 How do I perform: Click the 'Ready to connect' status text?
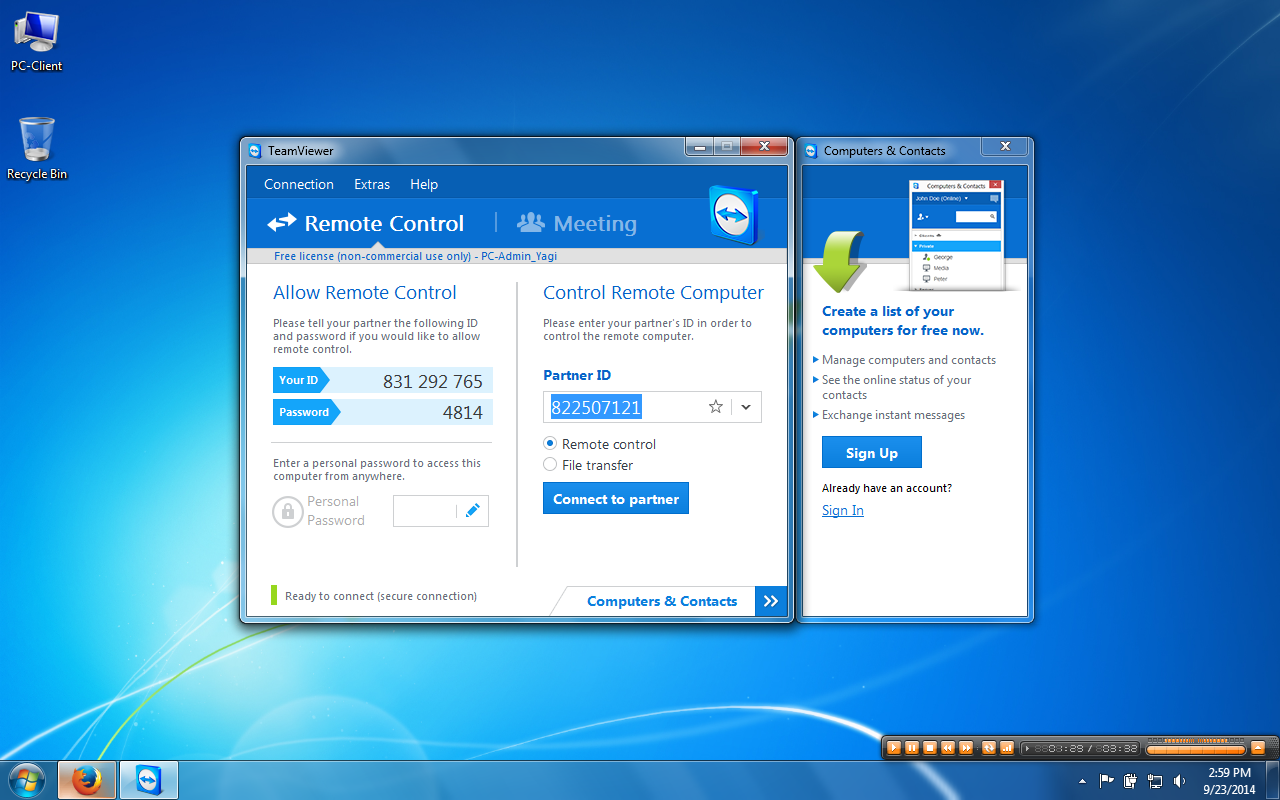(381, 596)
